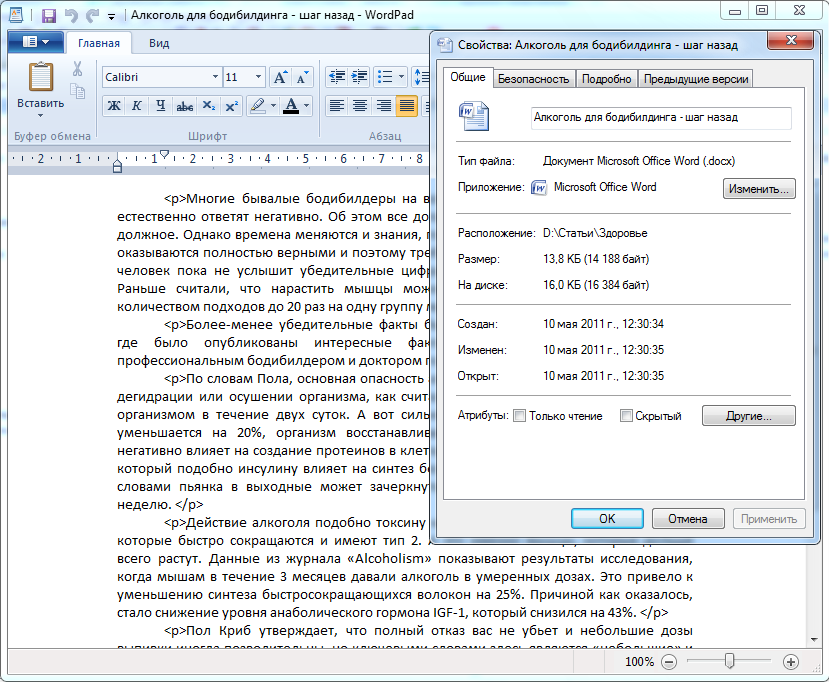Align text to the center
This screenshot has width=829, height=682.
click(360, 106)
